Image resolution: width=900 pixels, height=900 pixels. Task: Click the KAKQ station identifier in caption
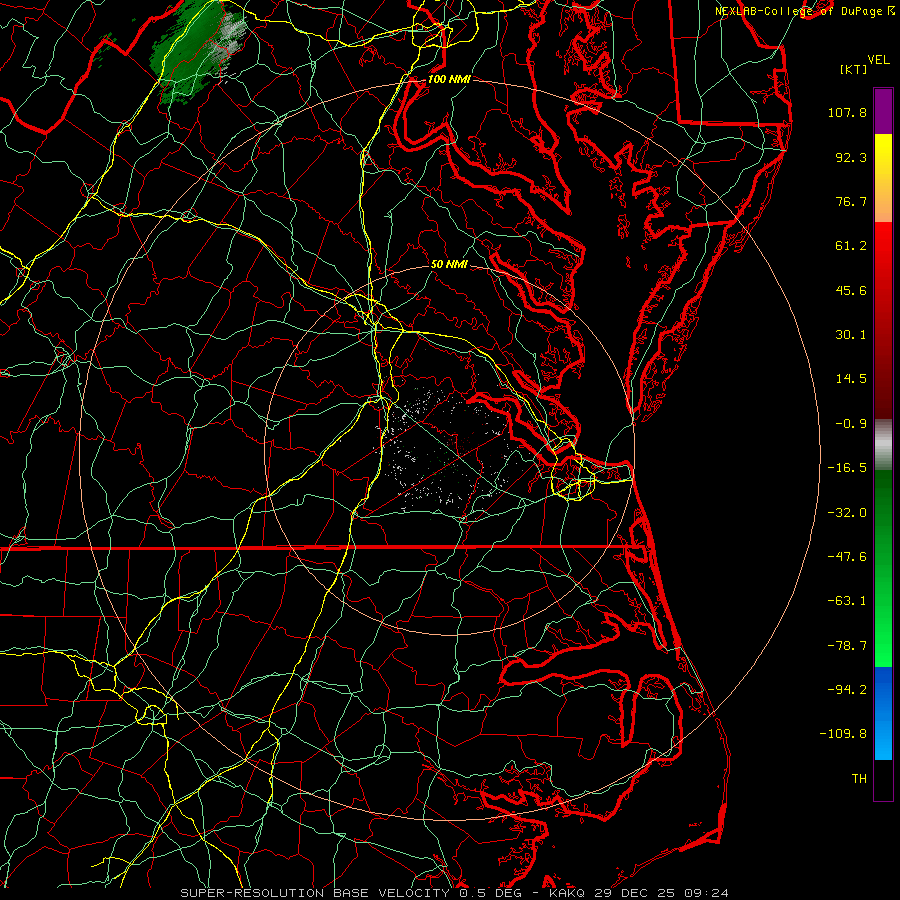(567, 893)
